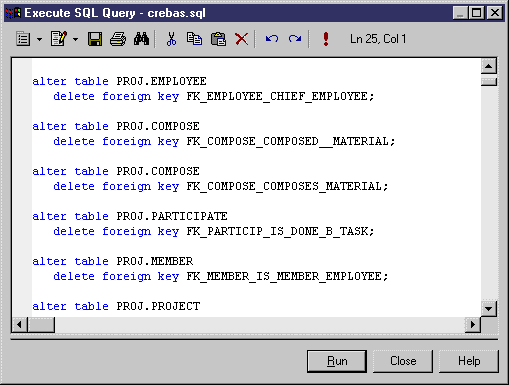Open the editor menu list icon
The image size is (509, 385).
coord(23,39)
